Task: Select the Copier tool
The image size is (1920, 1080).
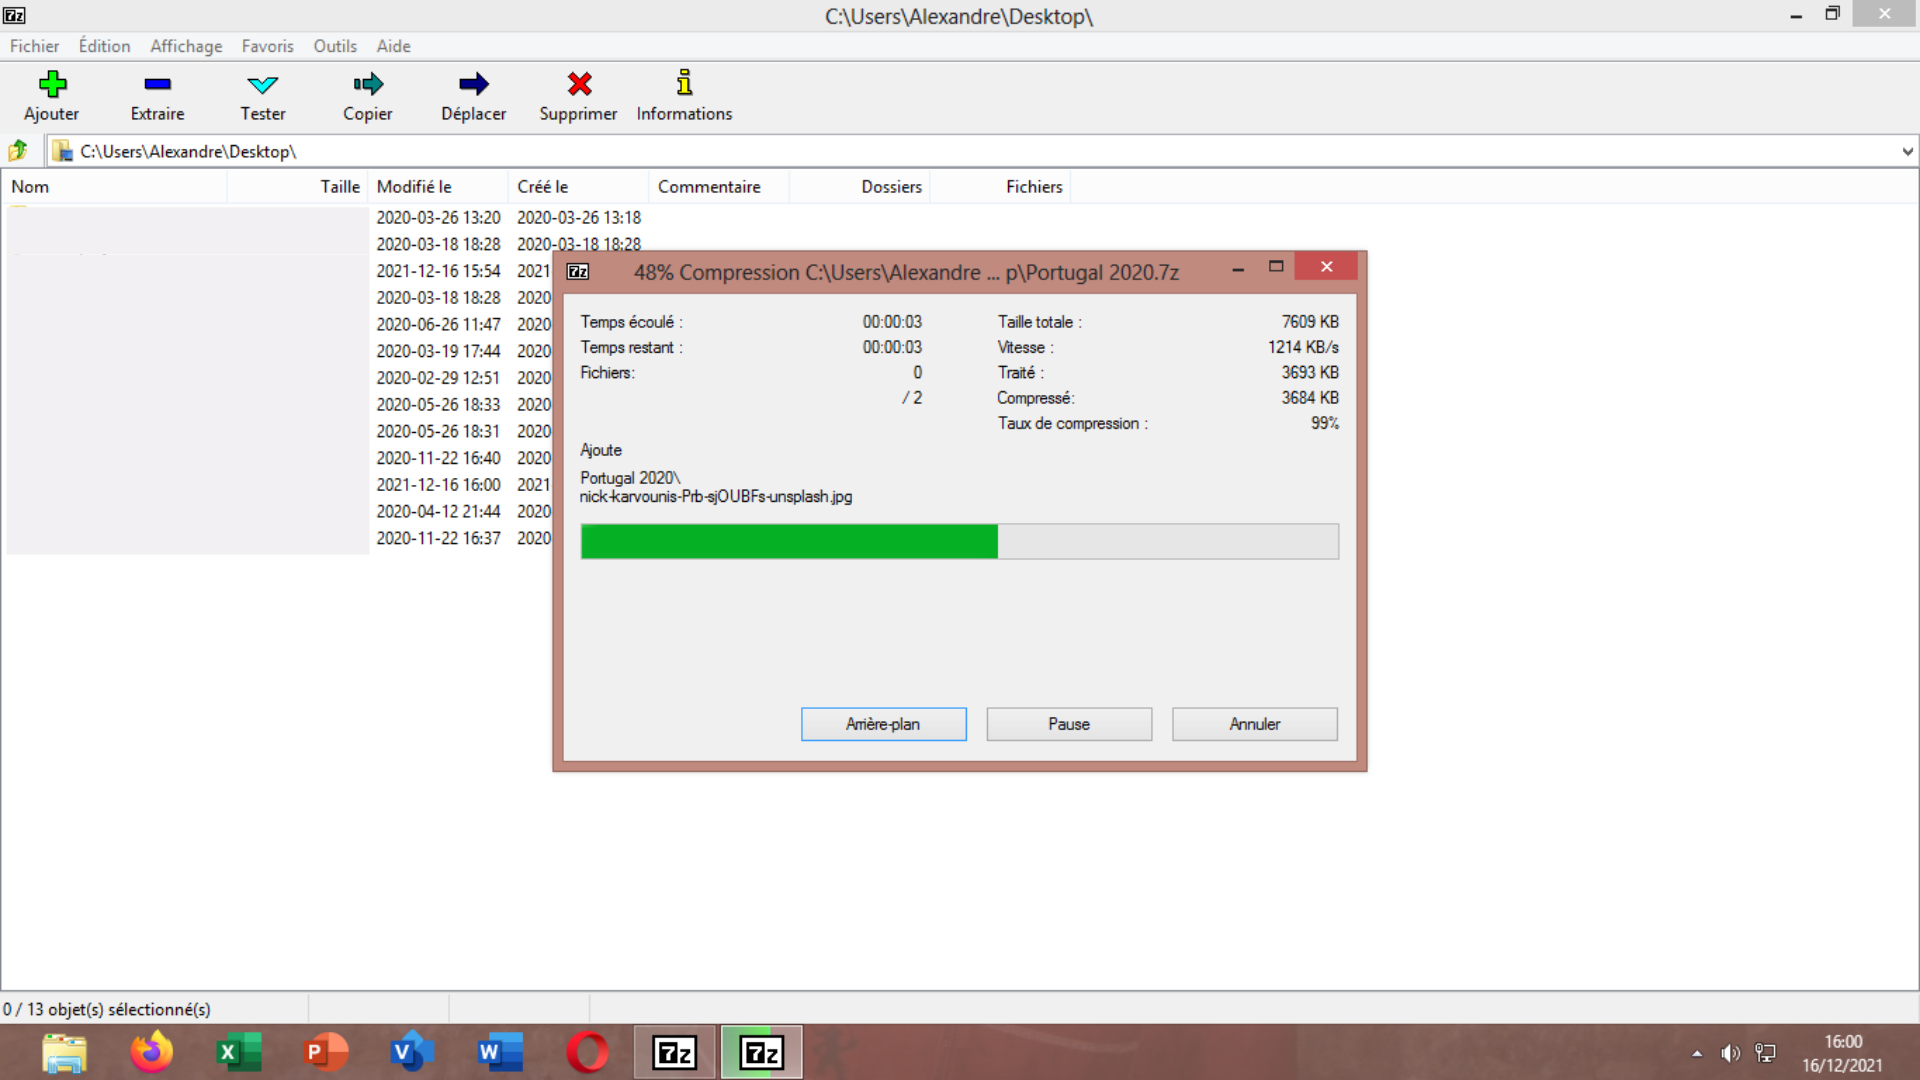Action: coord(367,95)
